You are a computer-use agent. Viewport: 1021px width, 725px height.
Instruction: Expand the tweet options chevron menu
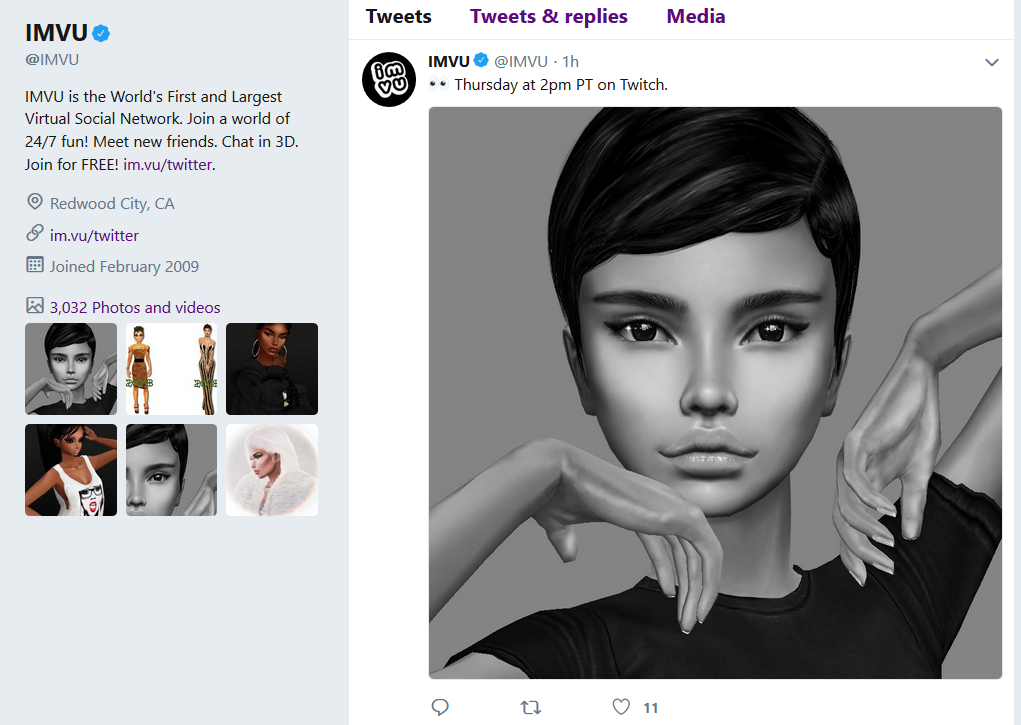point(992,63)
